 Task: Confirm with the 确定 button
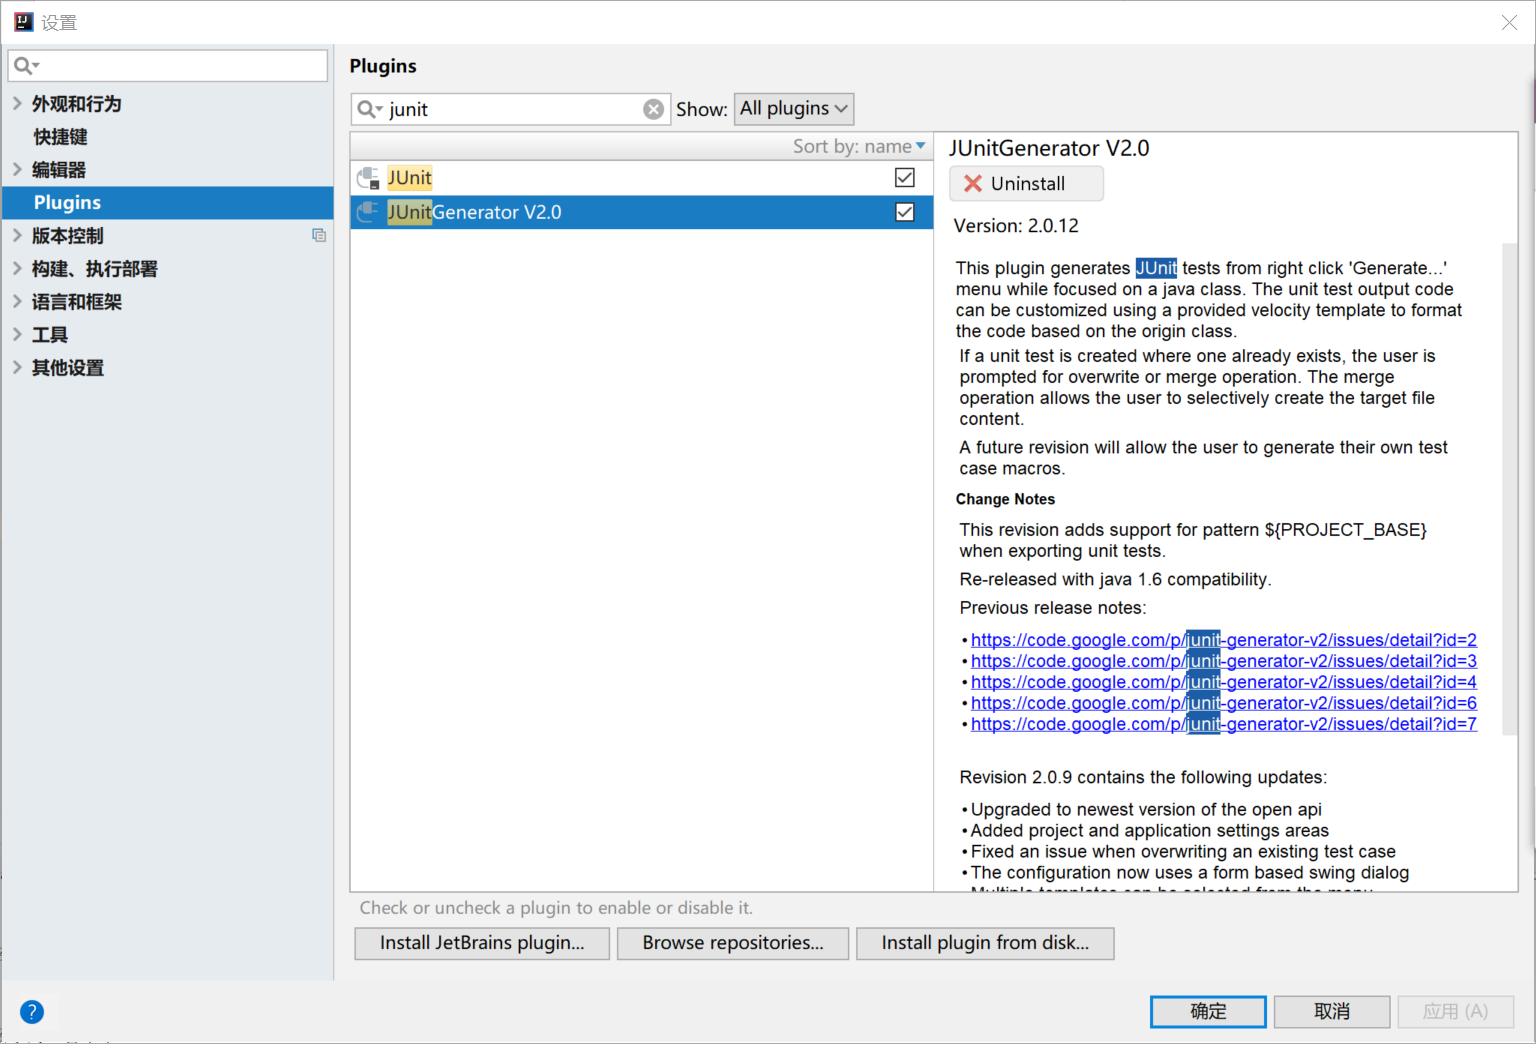point(1208,1011)
